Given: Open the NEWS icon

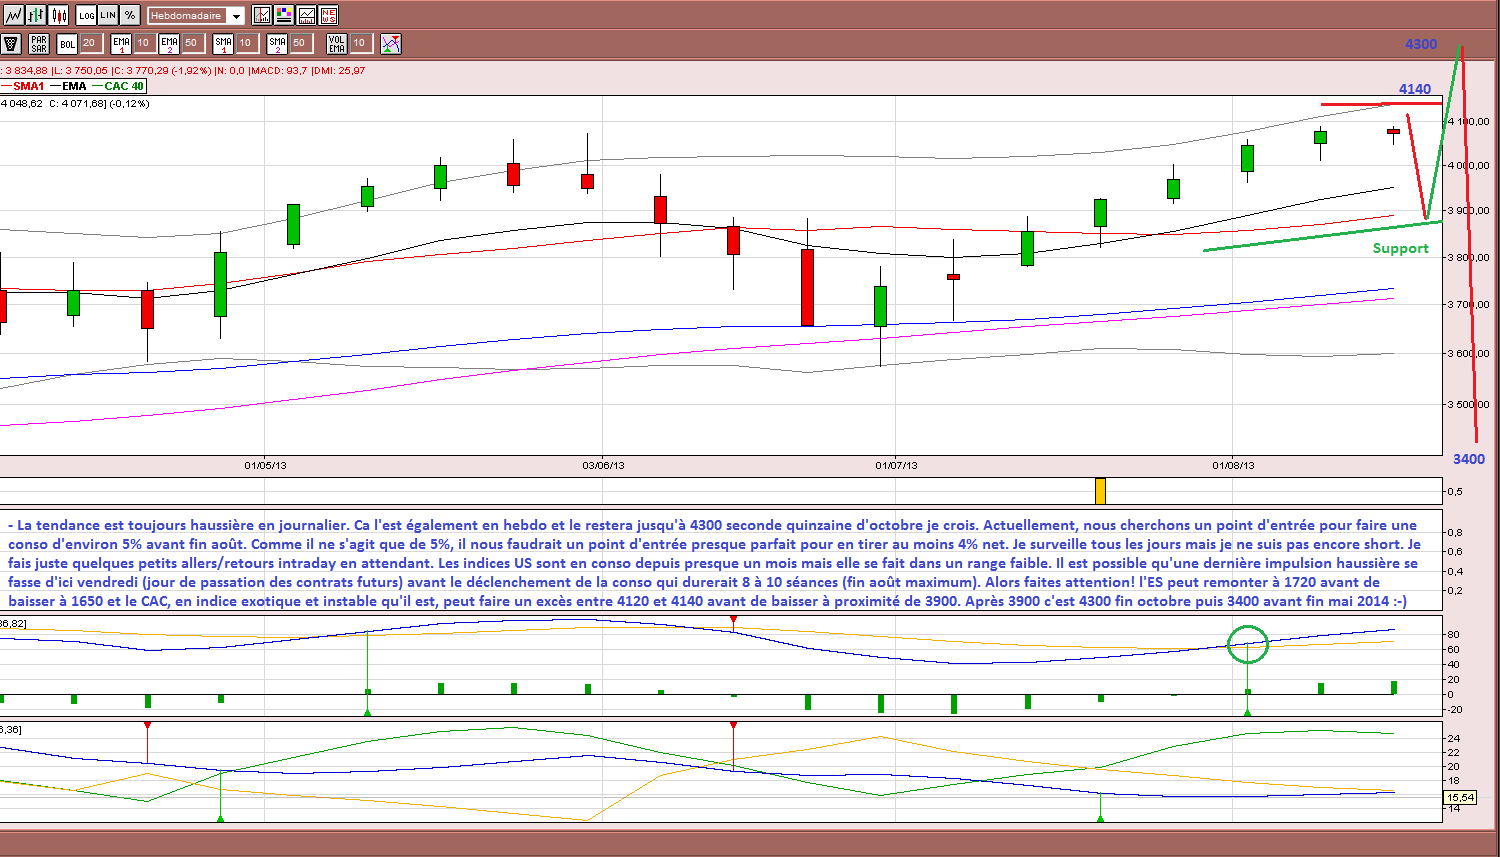Looking at the screenshot, I should (x=328, y=15).
